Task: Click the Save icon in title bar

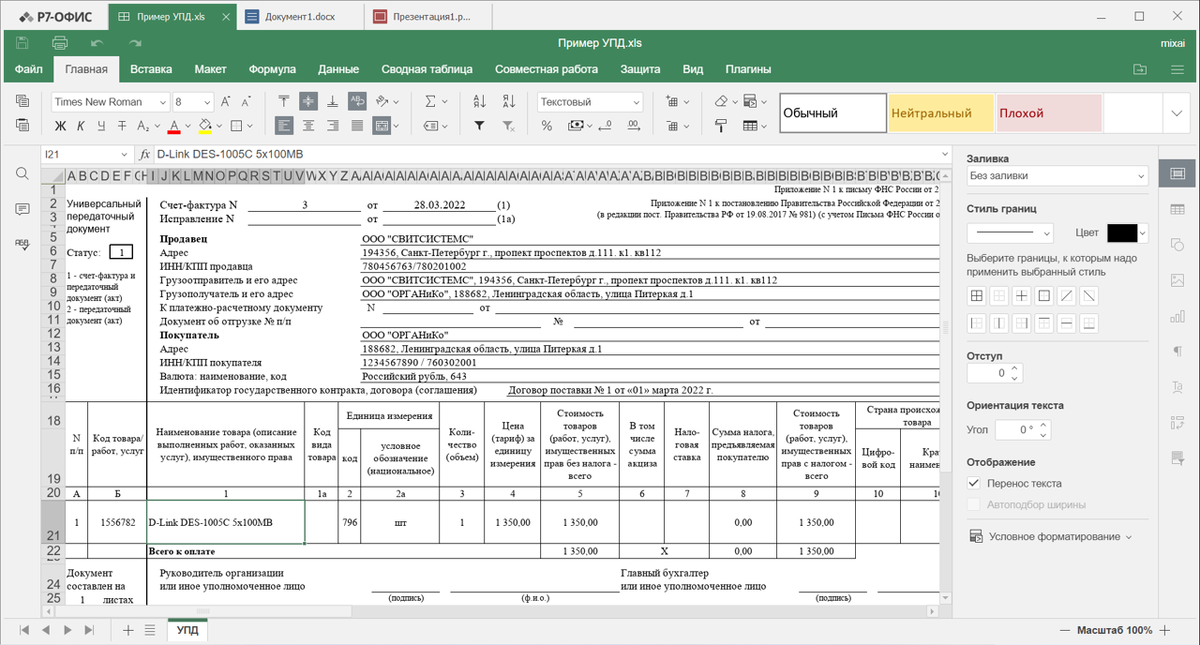Action: tap(22, 43)
